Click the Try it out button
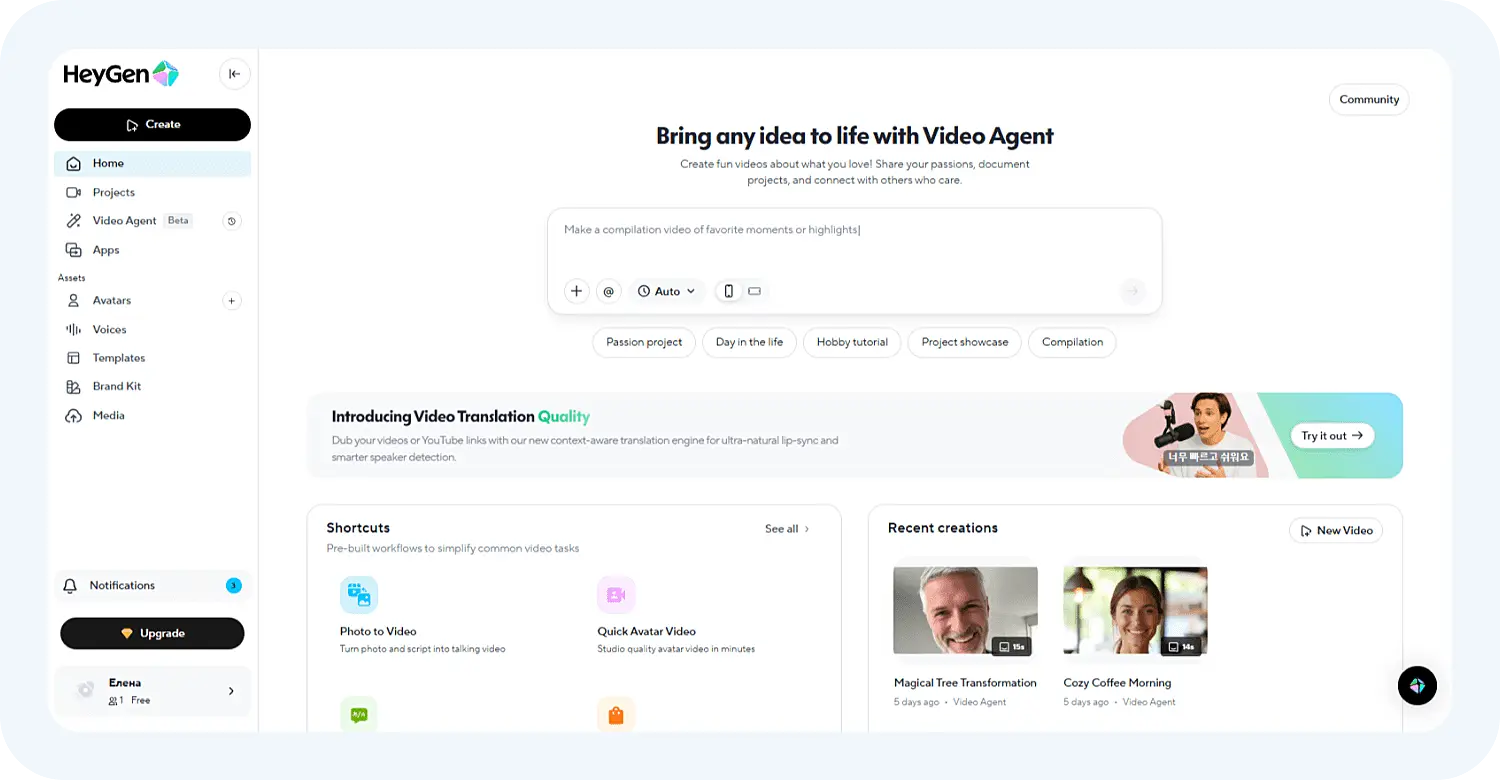The width and height of the screenshot is (1500, 780). pos(1332,435)
